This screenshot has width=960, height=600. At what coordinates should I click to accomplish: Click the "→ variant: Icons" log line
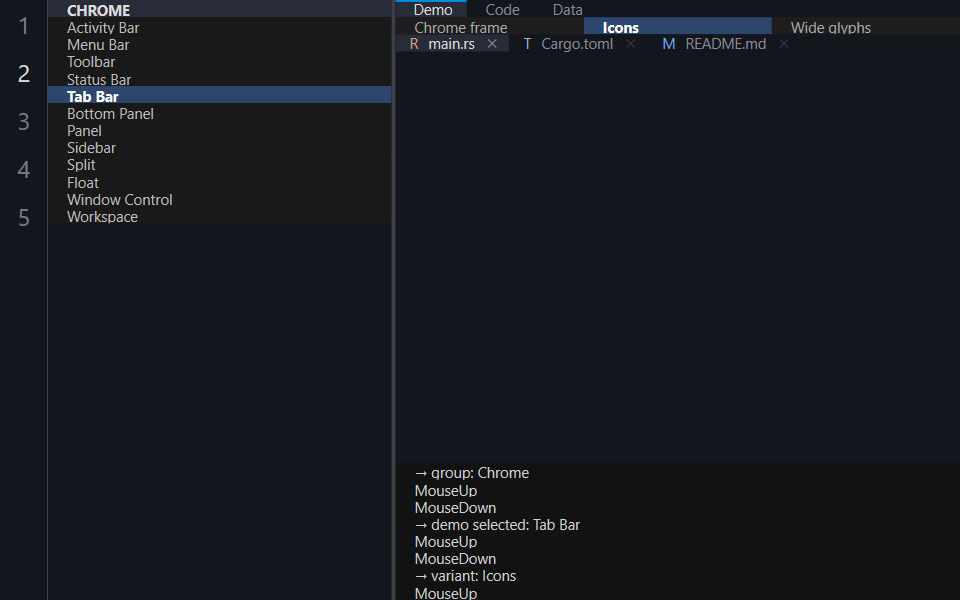tap(465, 576)
